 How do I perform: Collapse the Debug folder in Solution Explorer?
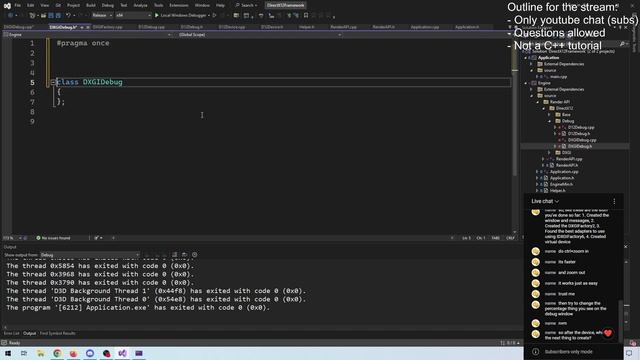click(x=549, y=121)
